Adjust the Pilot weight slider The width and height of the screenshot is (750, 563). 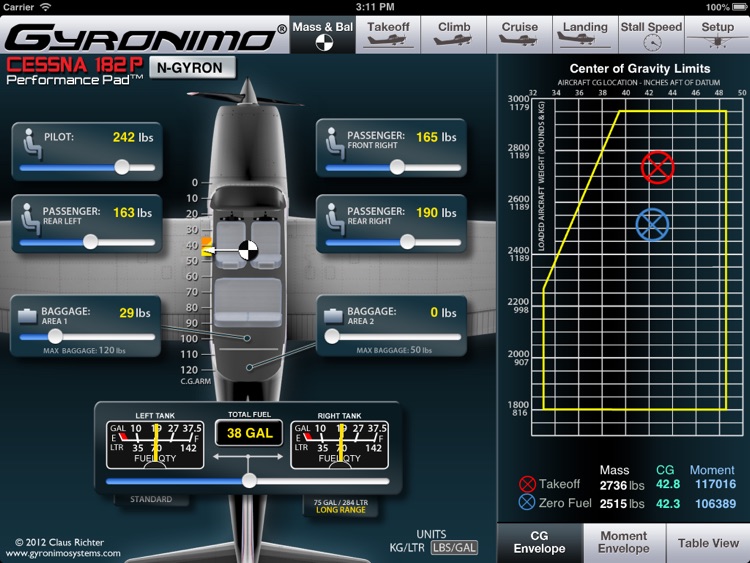coord(87,167)
